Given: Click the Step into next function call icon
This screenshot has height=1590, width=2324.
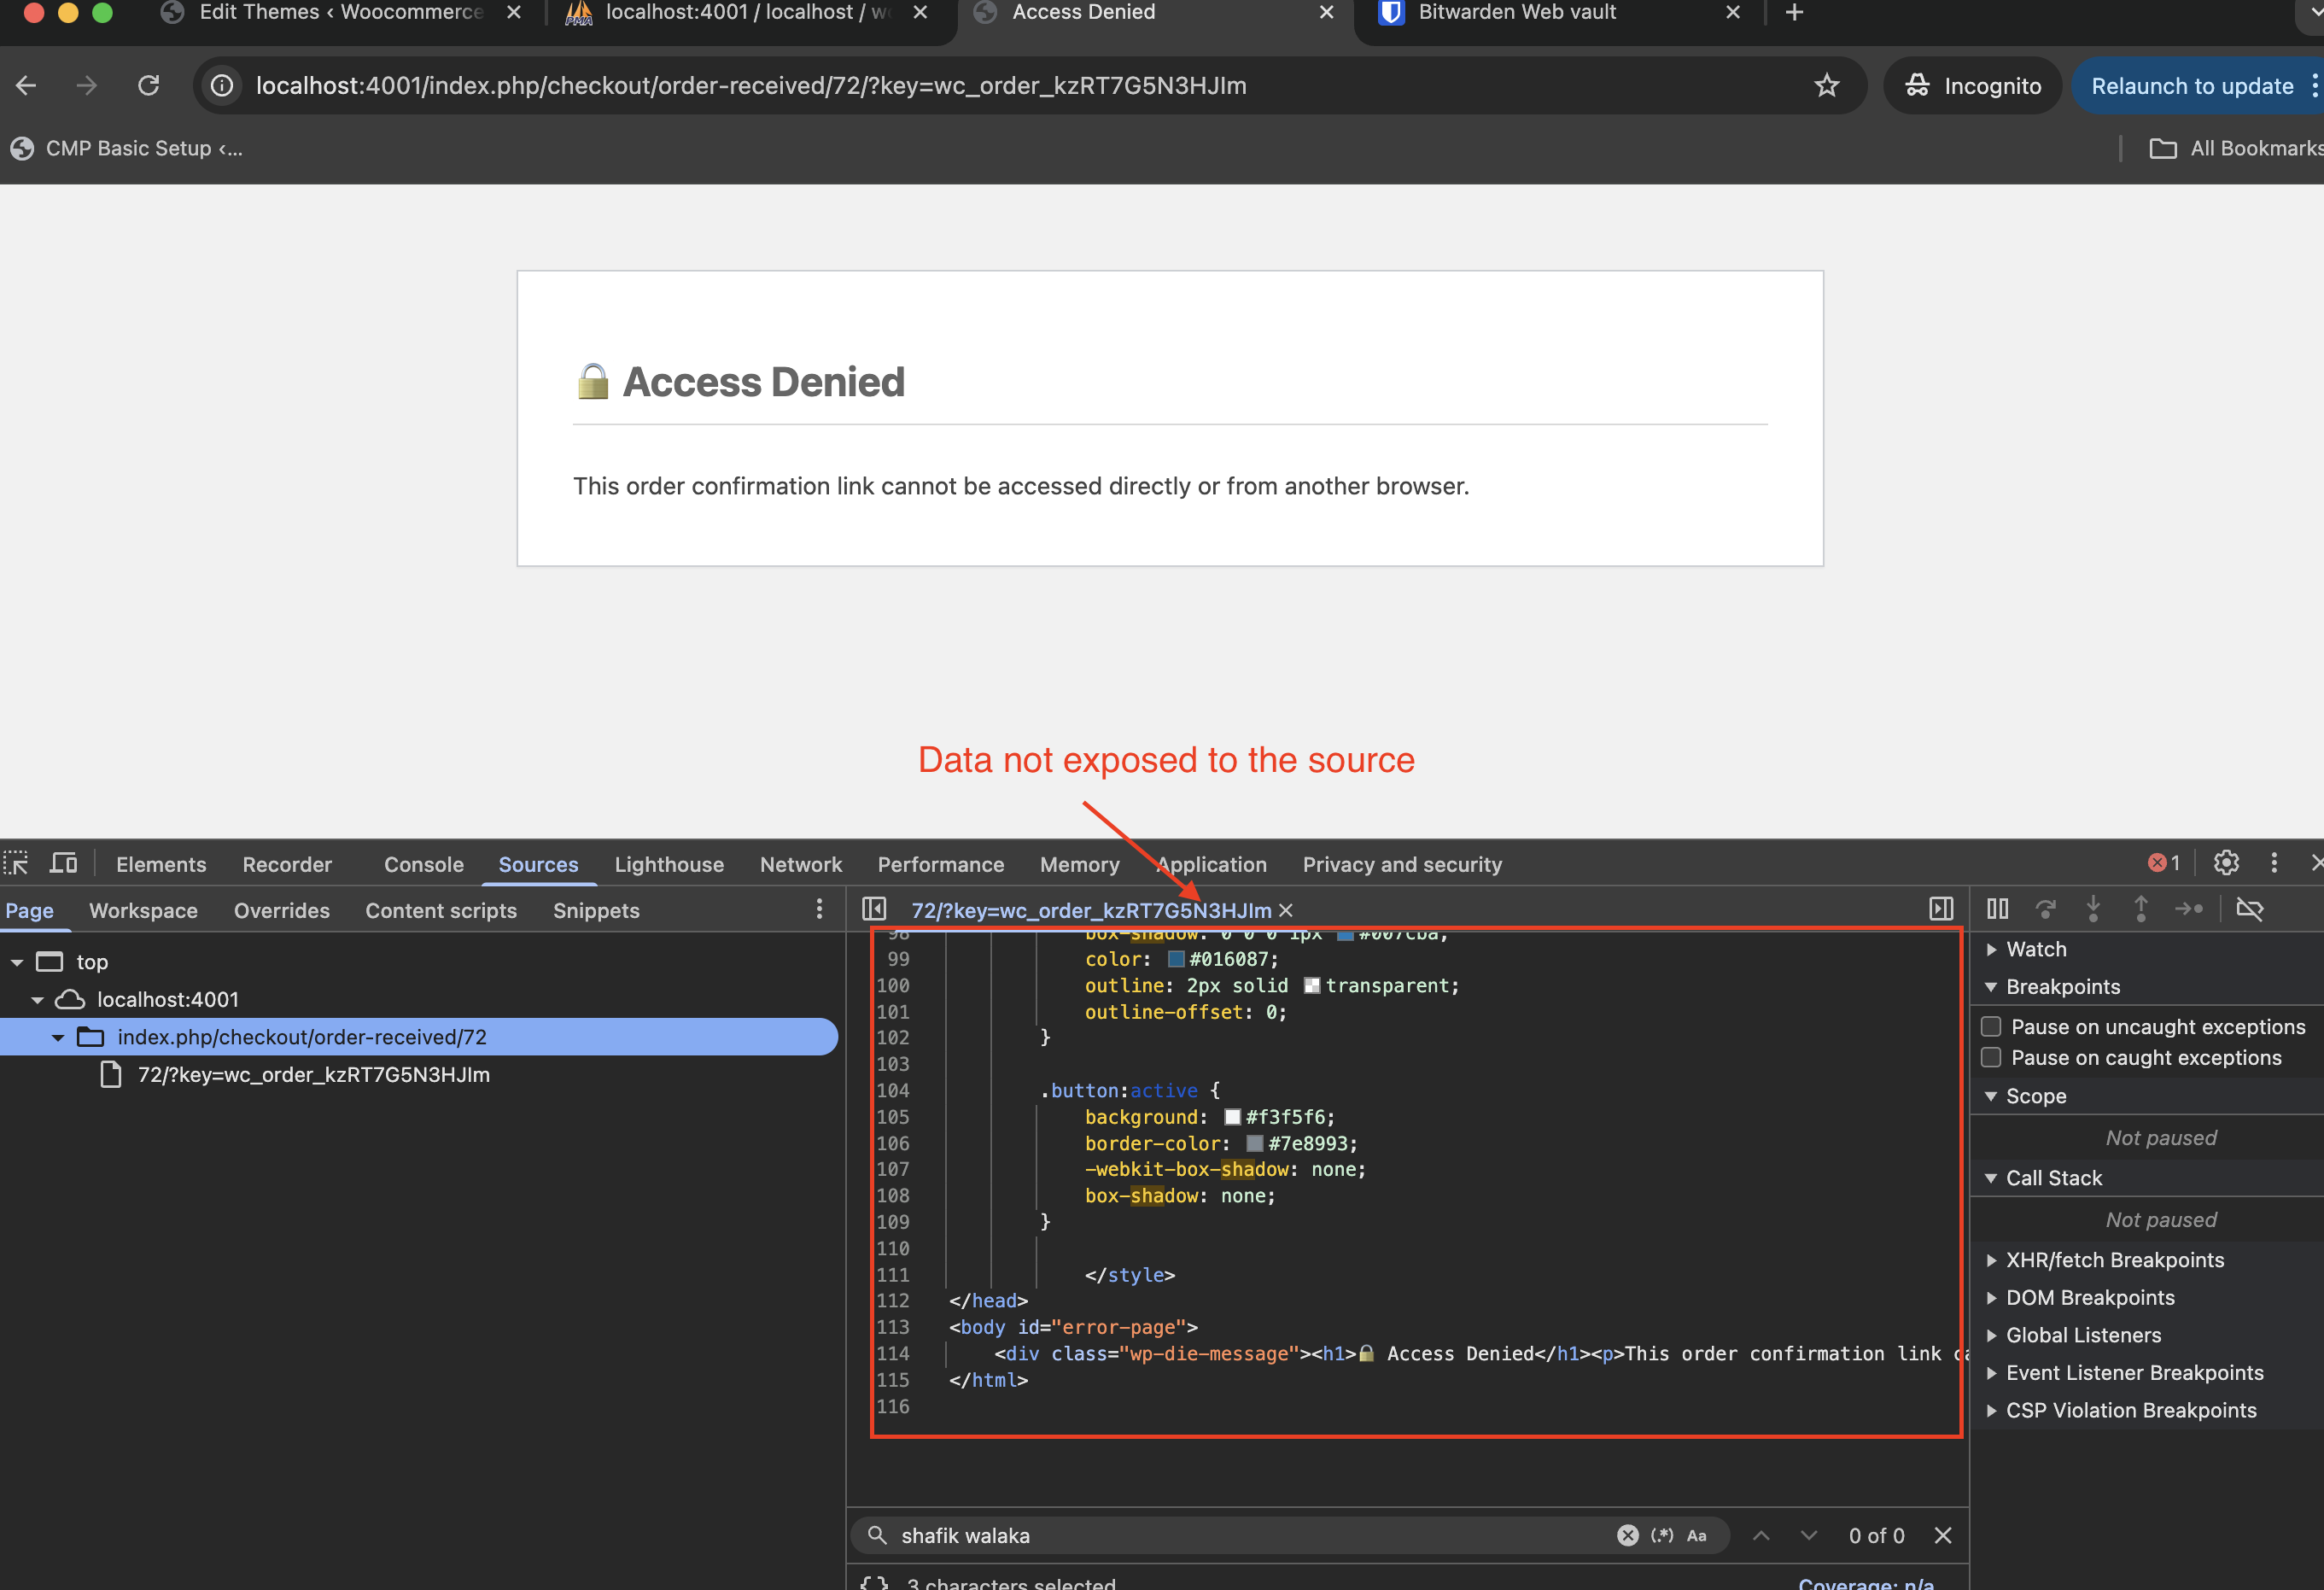Looking at the screenshot, I should click(2094, 909).
